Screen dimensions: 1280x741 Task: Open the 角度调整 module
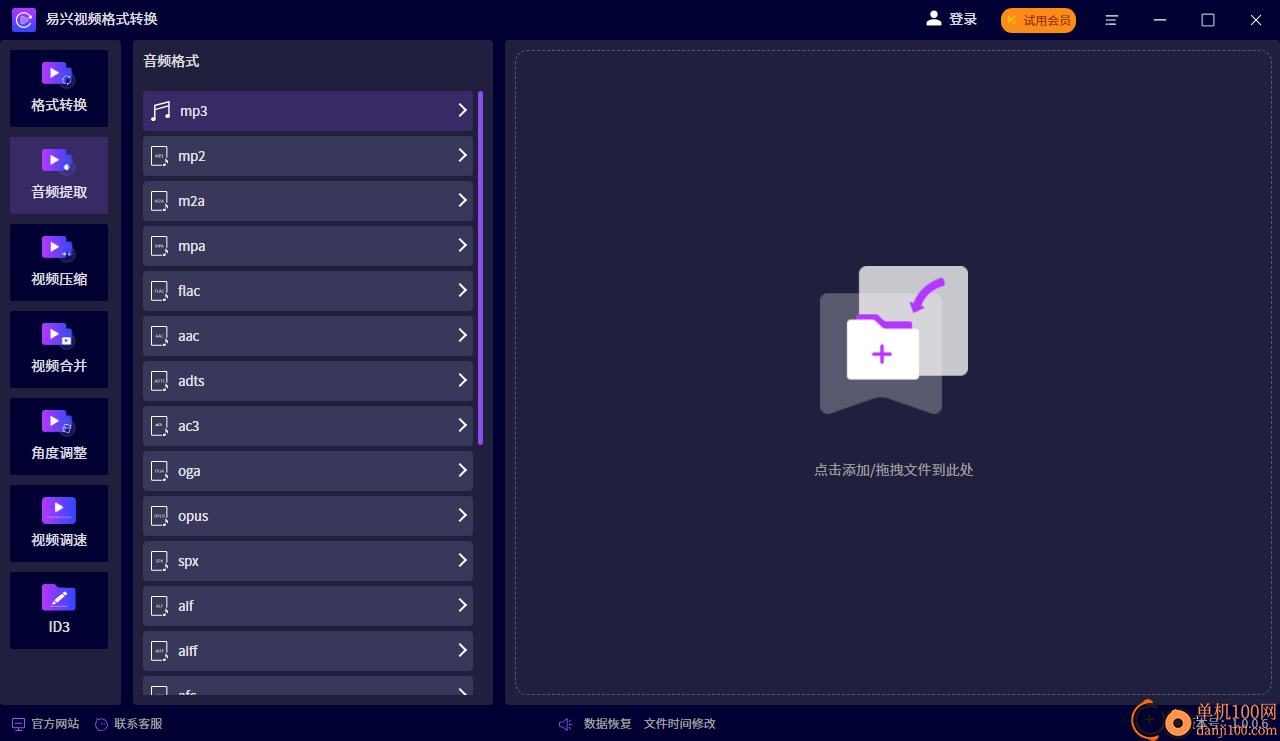[59, 436]
